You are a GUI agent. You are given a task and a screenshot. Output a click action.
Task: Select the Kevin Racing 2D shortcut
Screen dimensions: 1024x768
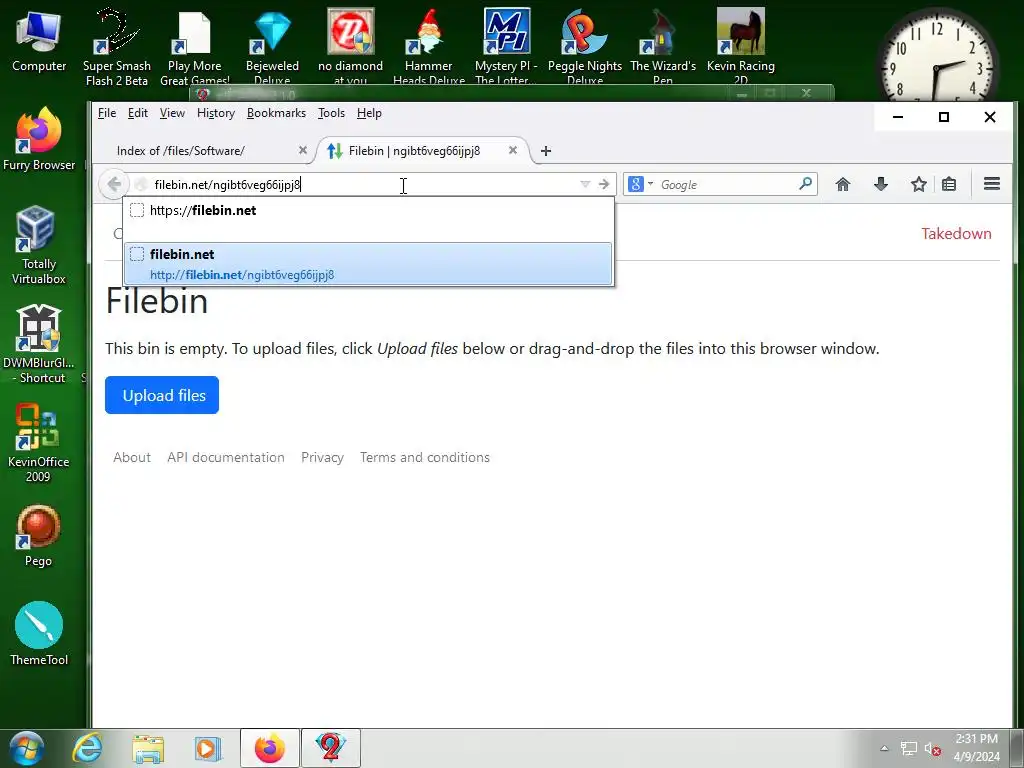[741, 46]
